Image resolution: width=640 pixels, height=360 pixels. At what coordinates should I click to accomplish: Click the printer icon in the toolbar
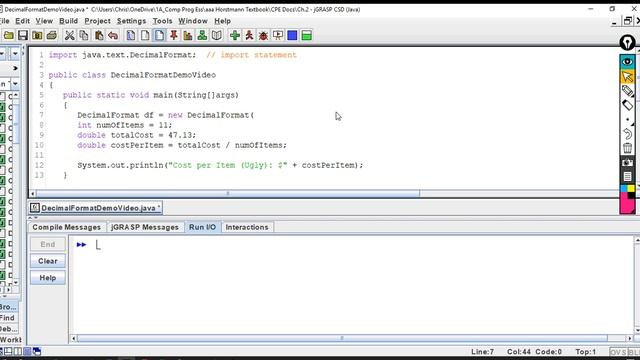[x=52, y=36]
